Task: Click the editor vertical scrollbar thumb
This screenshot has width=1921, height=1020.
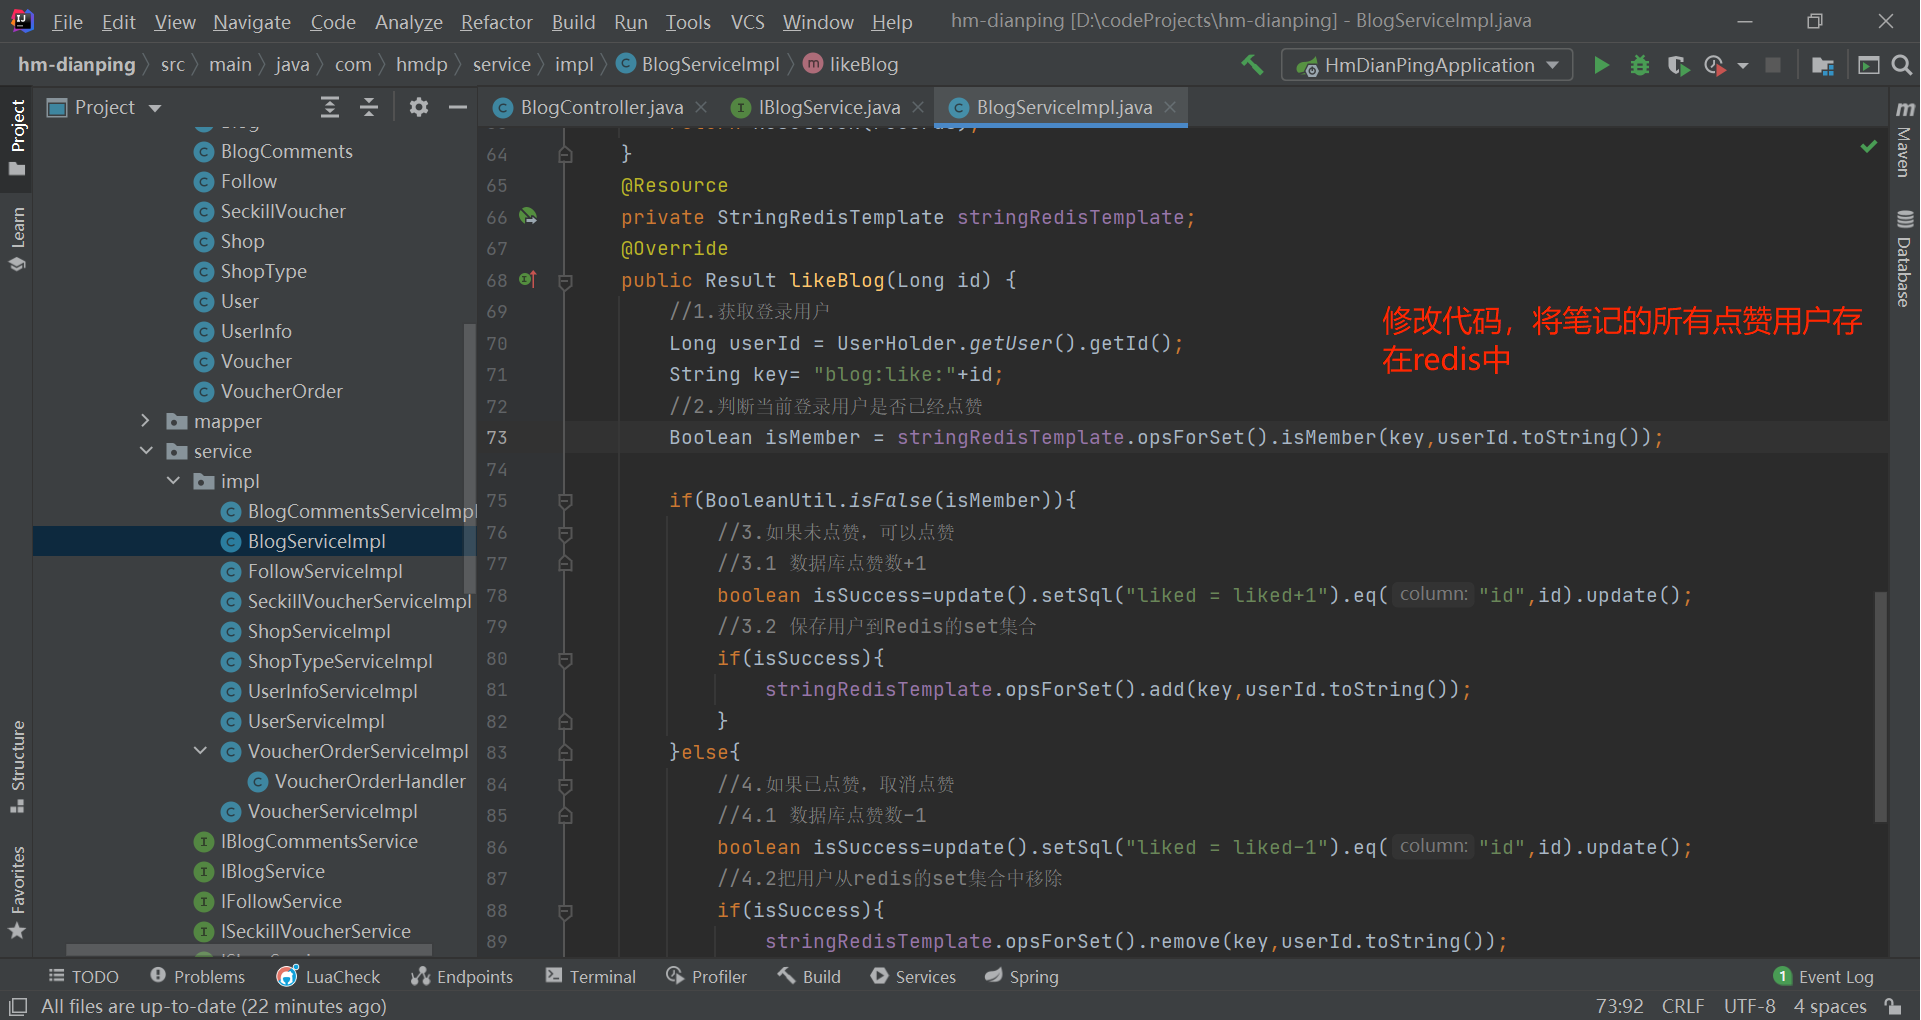Action: (1880, 706)
